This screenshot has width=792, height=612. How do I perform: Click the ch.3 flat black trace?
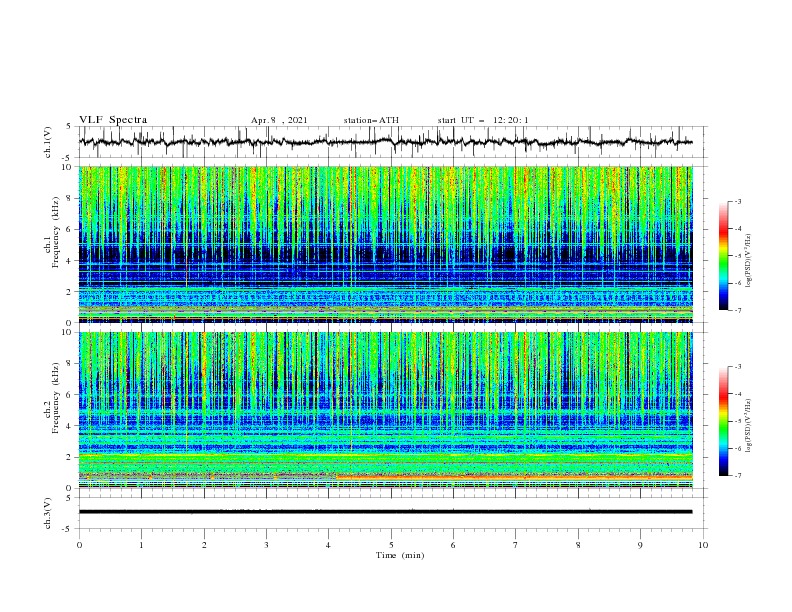tap(385, 512)
